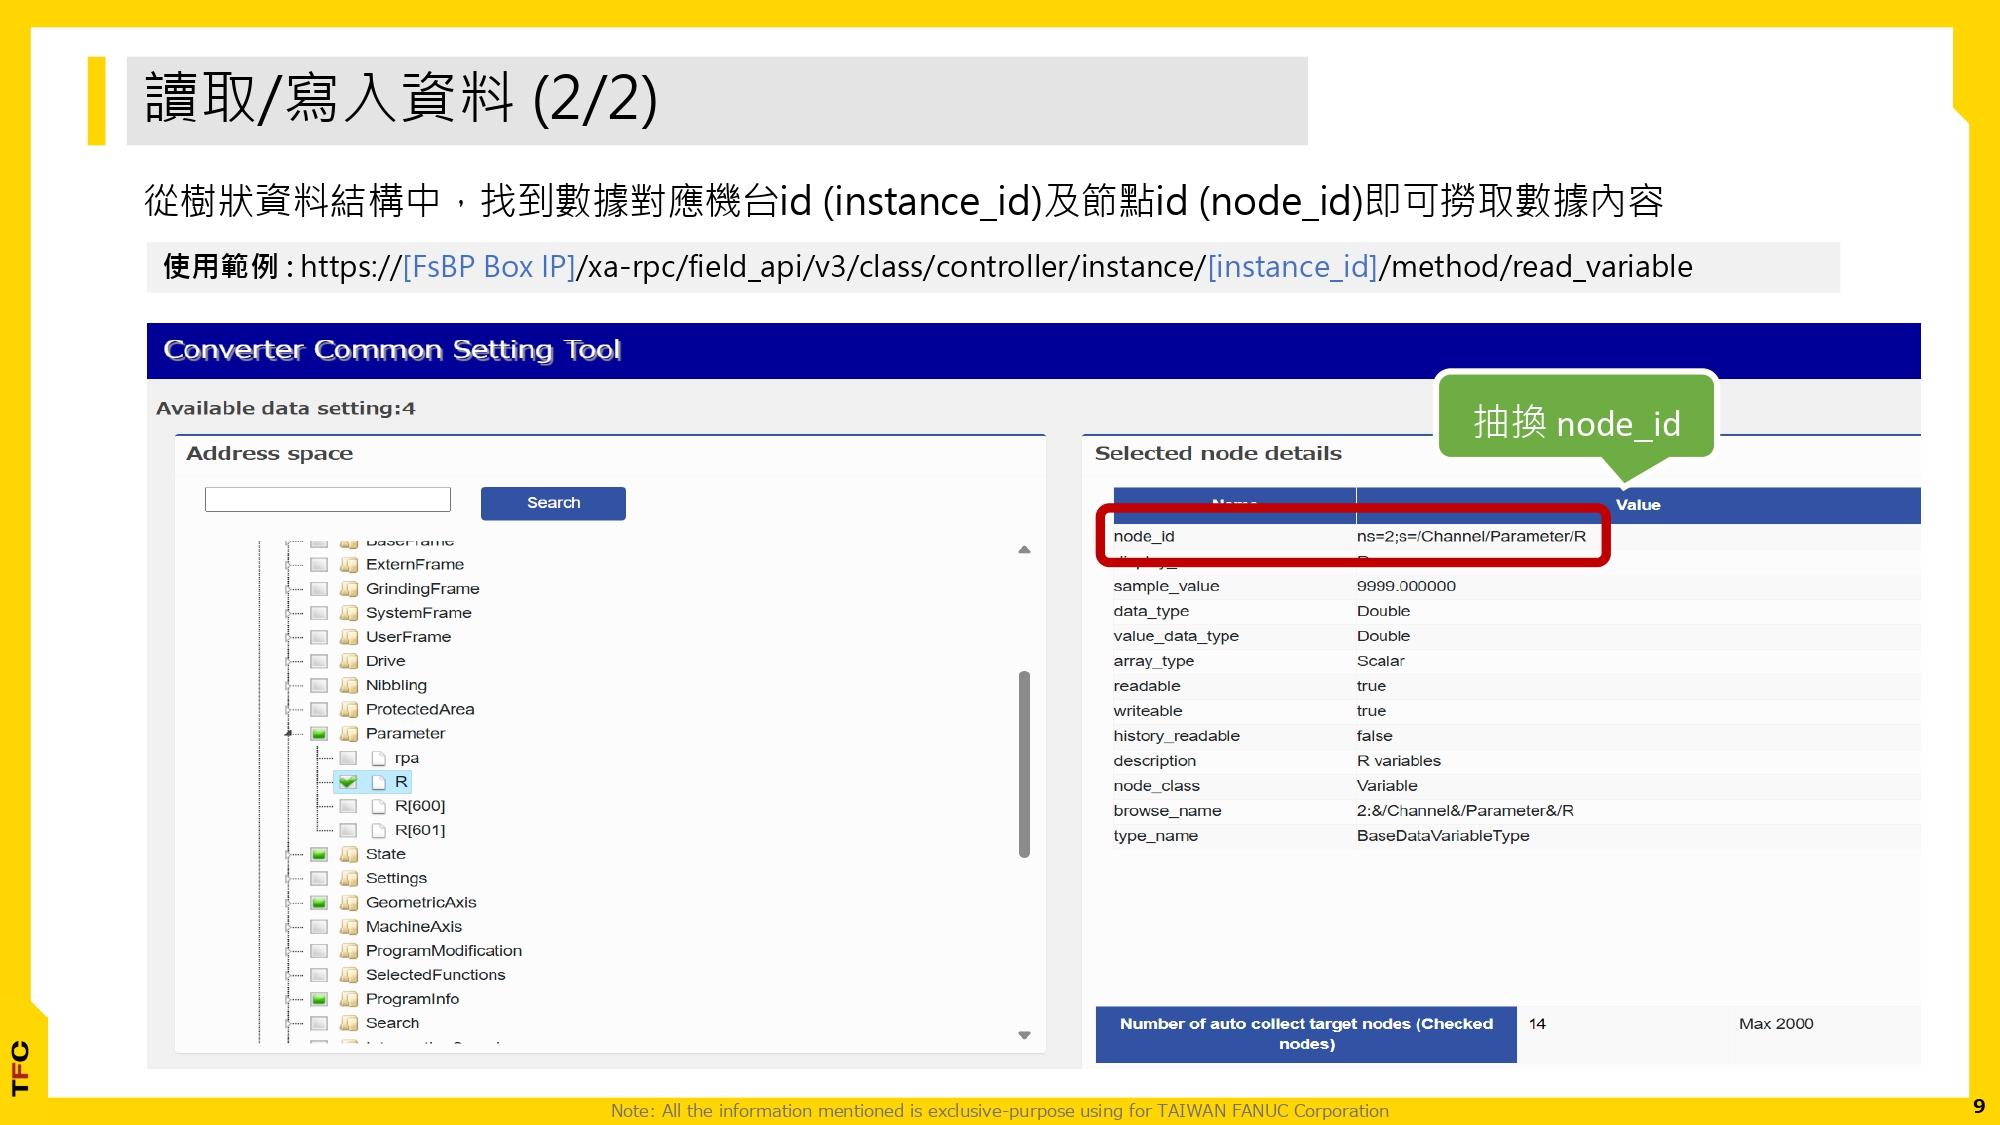The width and height of the screenshot is (2000, 1125).
Task: Click the MachineAxis folder icon
Action: 349,927
